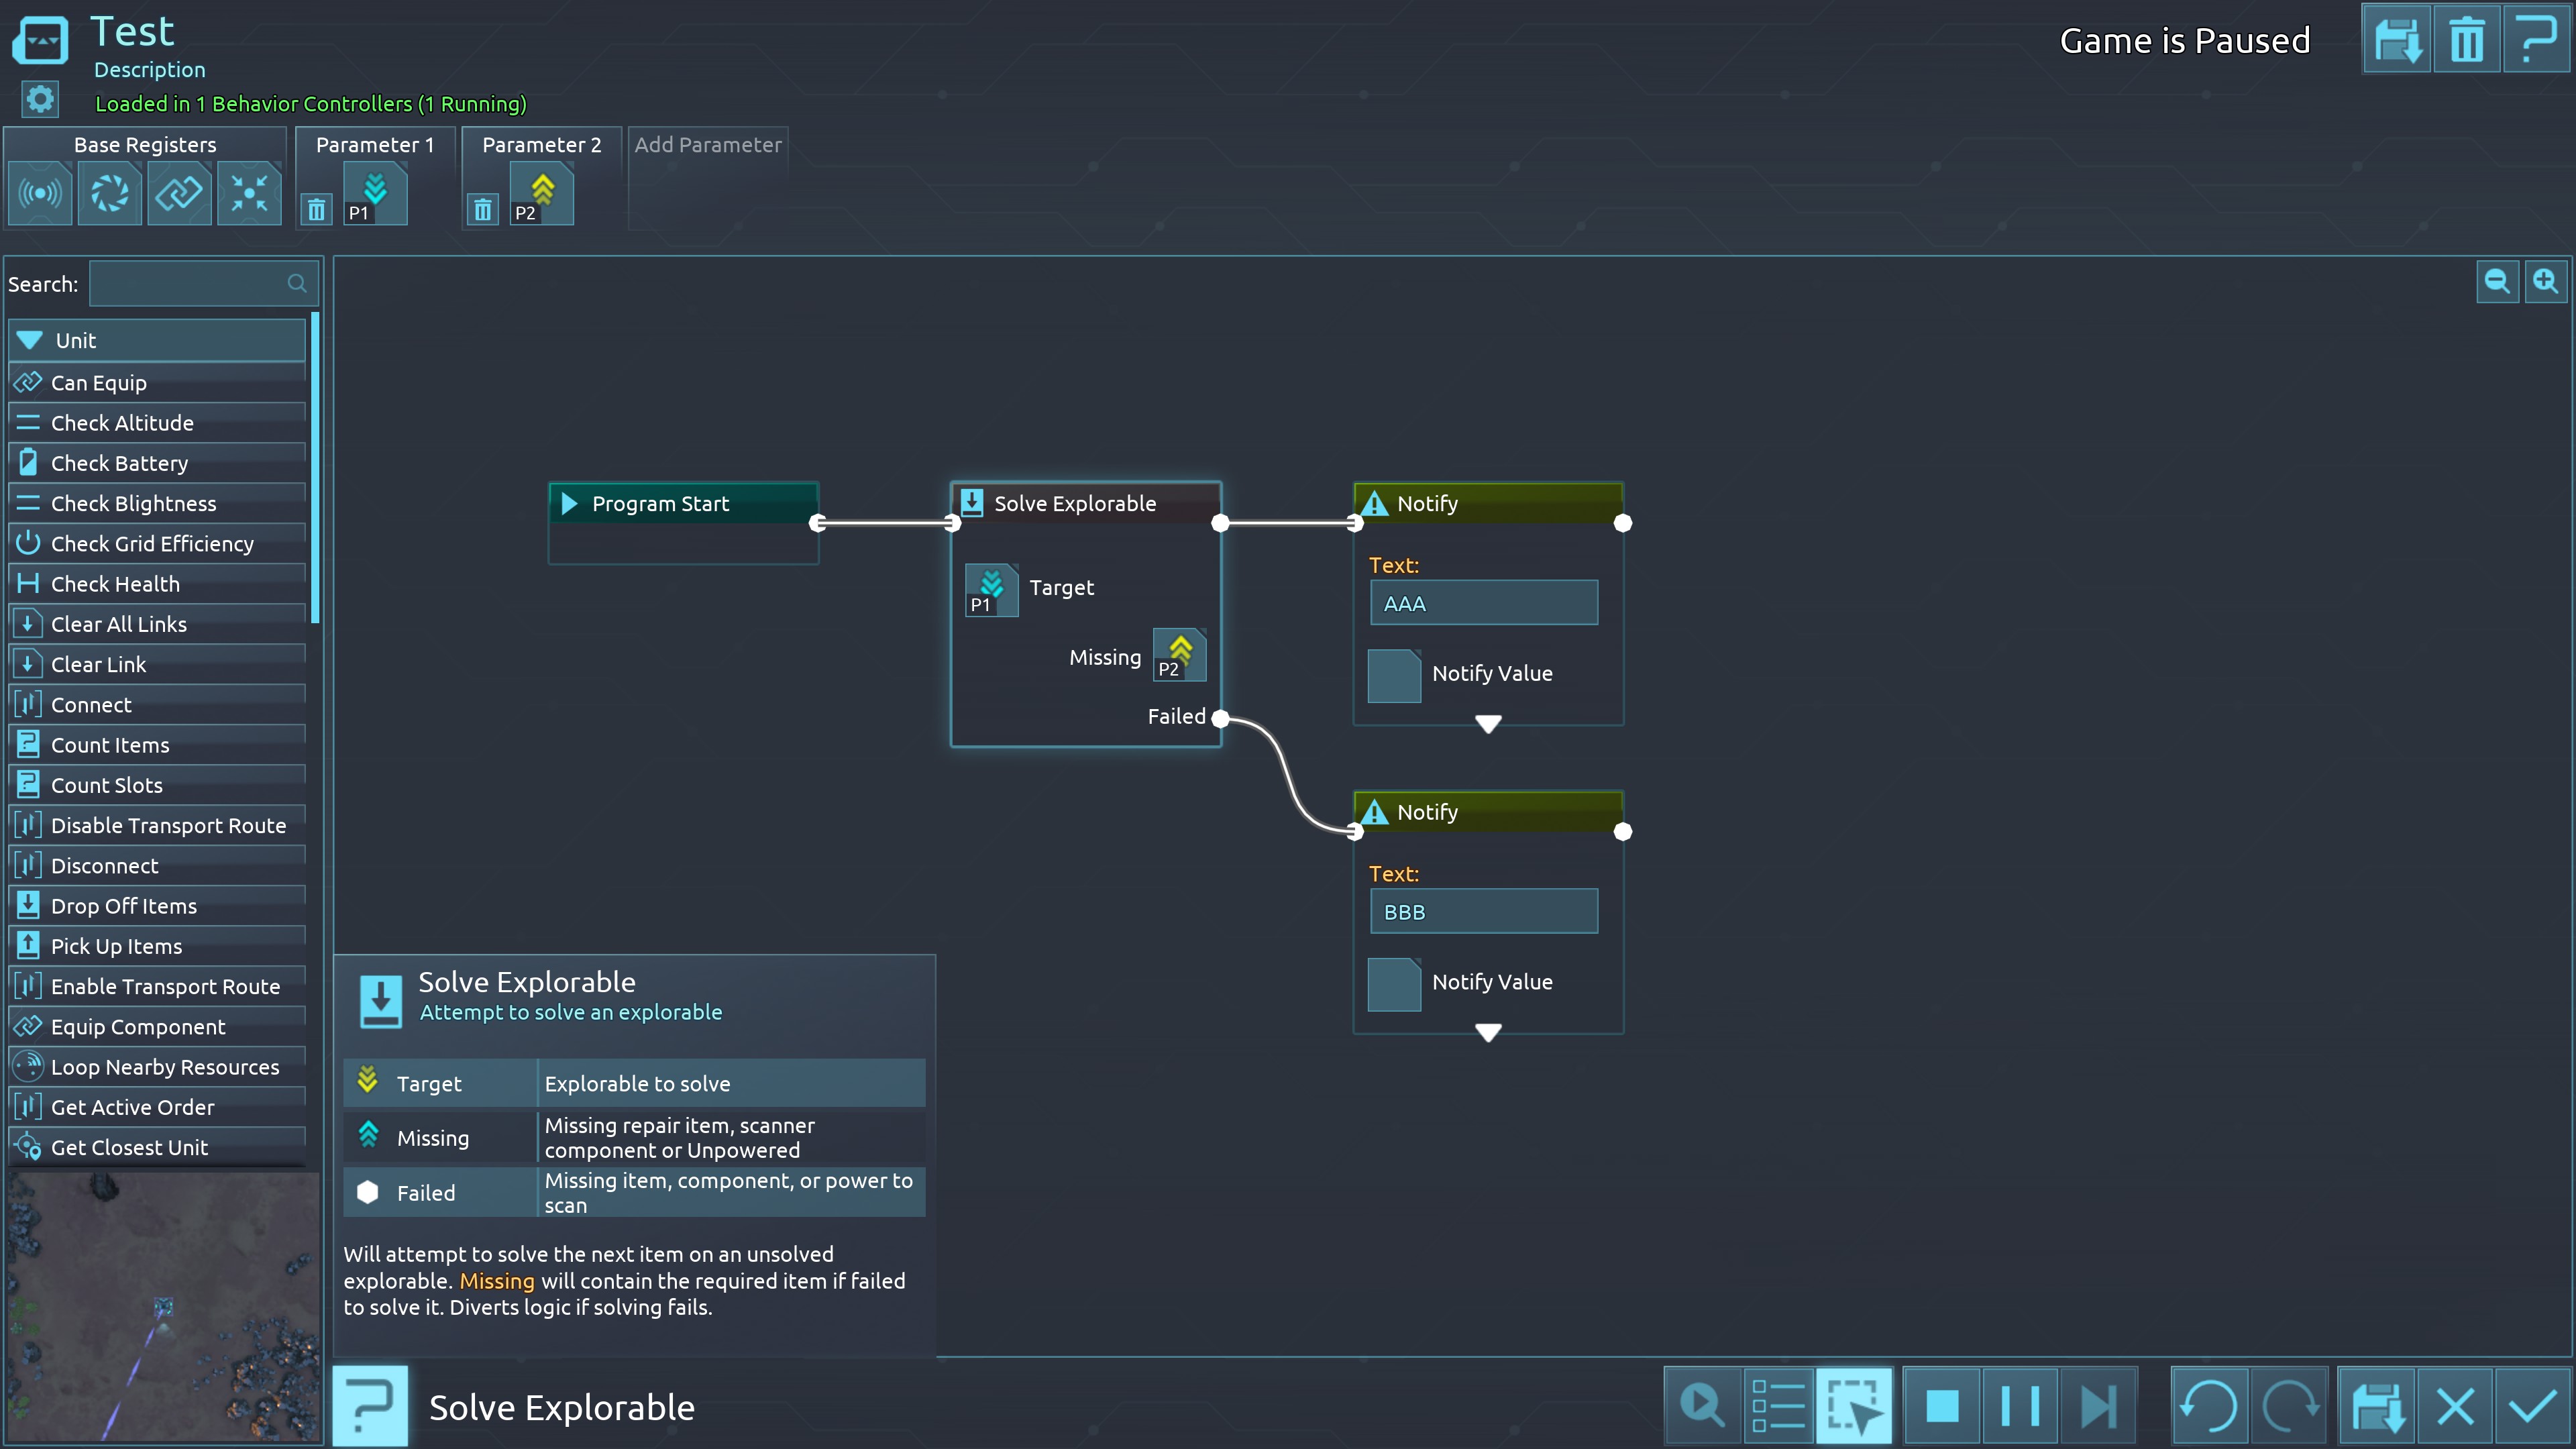Screen dimensions: 2576x1449
Task: Expand the AAA Notify node arrow
Action: pos(1488,723)
